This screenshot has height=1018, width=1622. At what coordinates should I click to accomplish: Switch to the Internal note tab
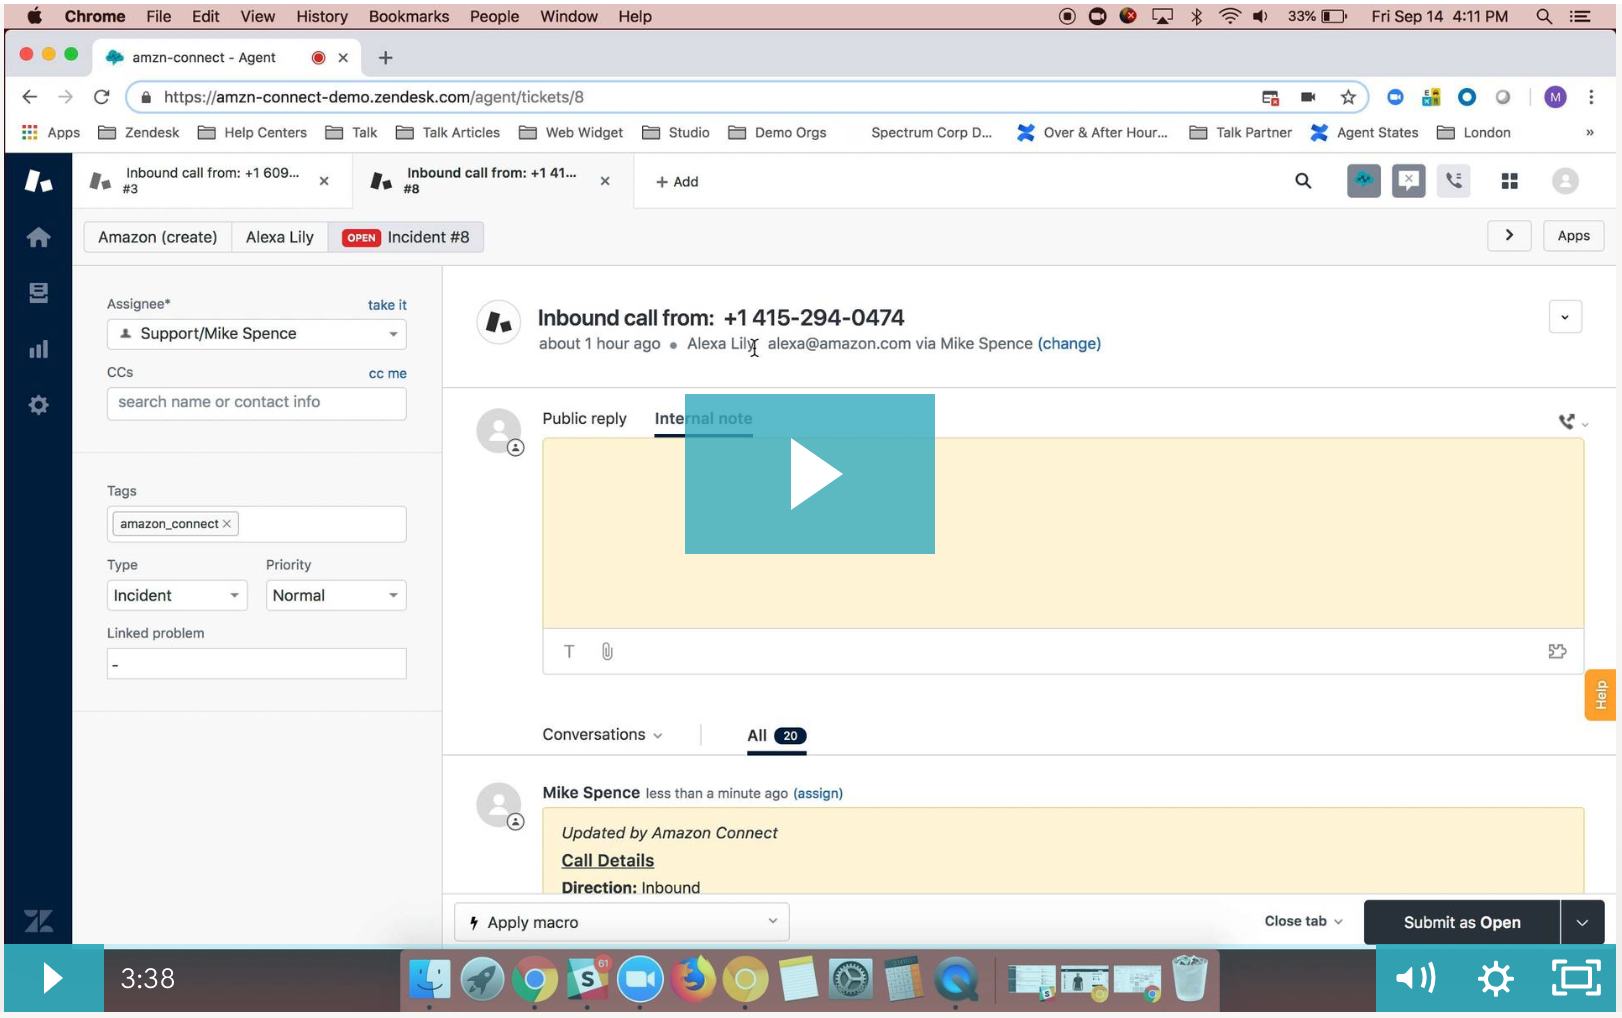(x=702, y=418)
